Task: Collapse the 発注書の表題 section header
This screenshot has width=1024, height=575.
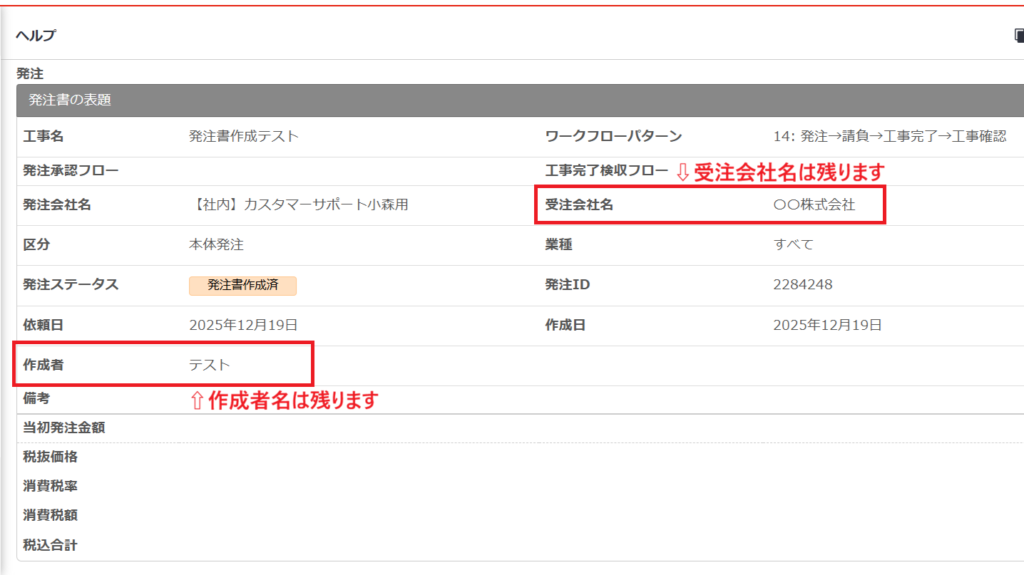Action: 70,100
